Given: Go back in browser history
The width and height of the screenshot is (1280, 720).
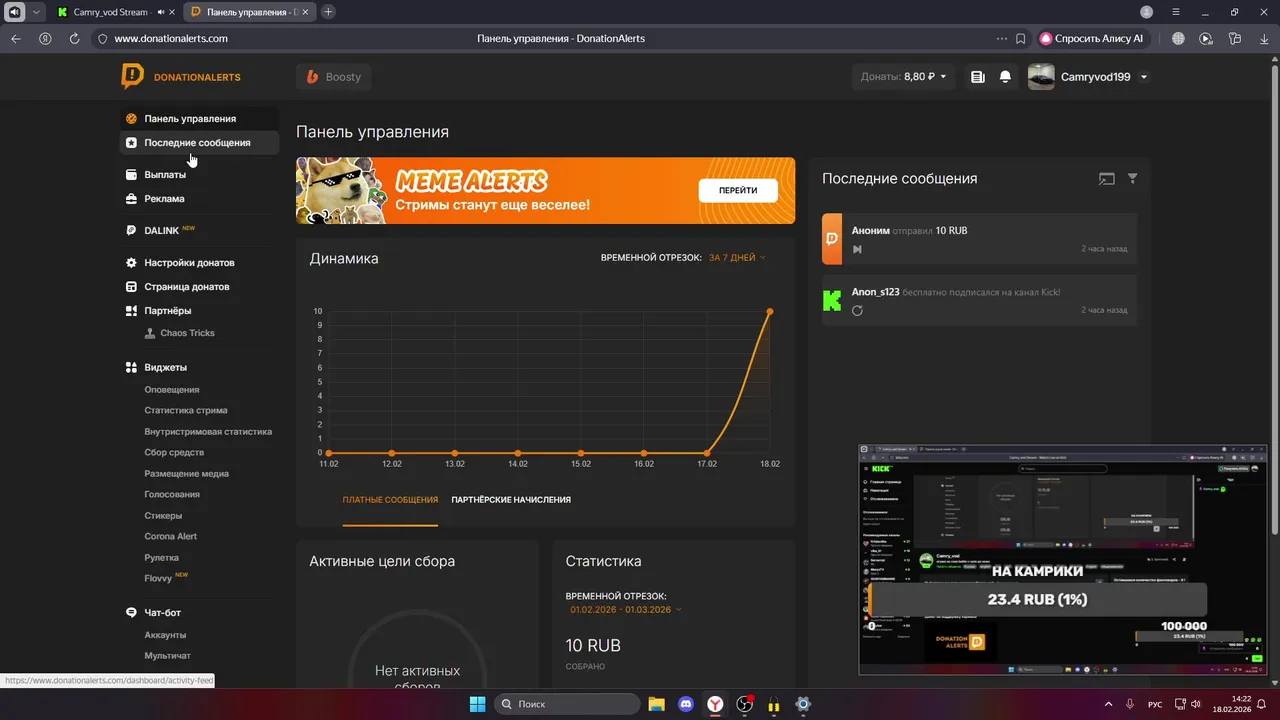Looking at the screenshot, I should (15, 38).
